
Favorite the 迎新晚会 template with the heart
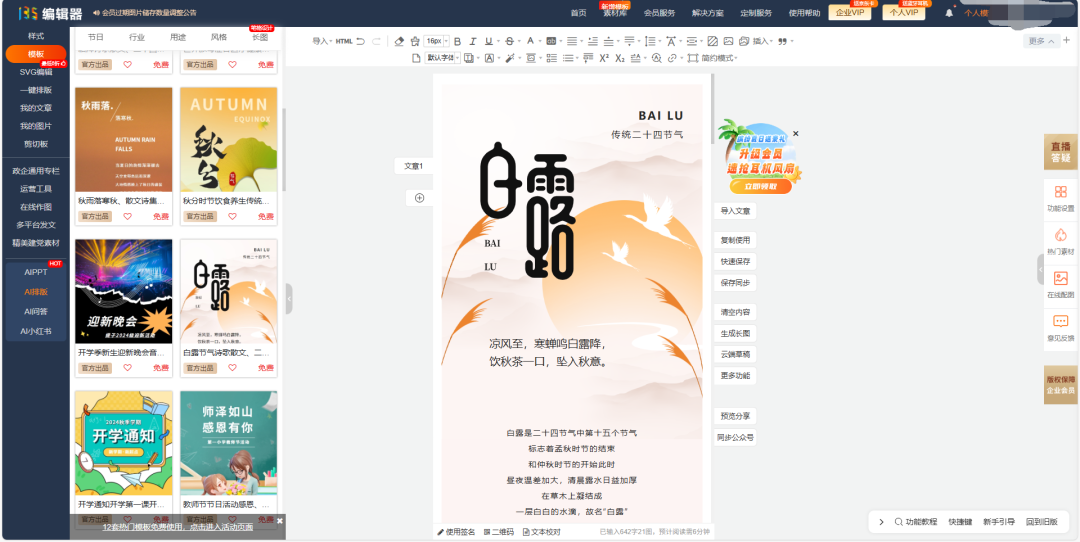(127, 368)
